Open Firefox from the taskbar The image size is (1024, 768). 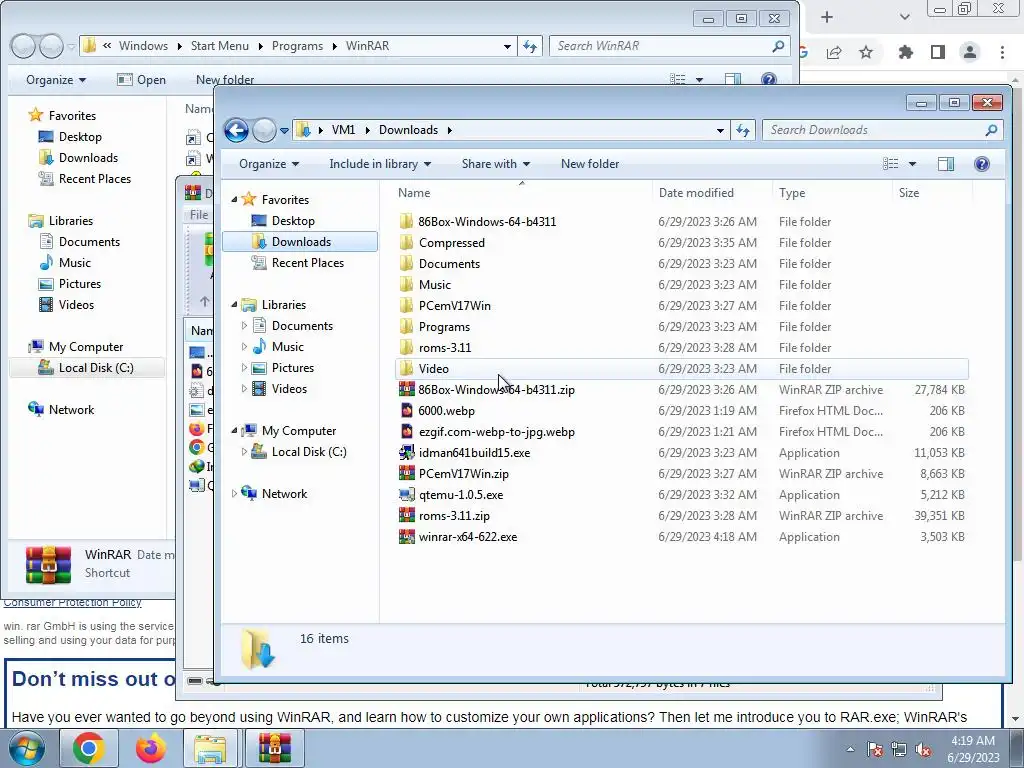151,748
